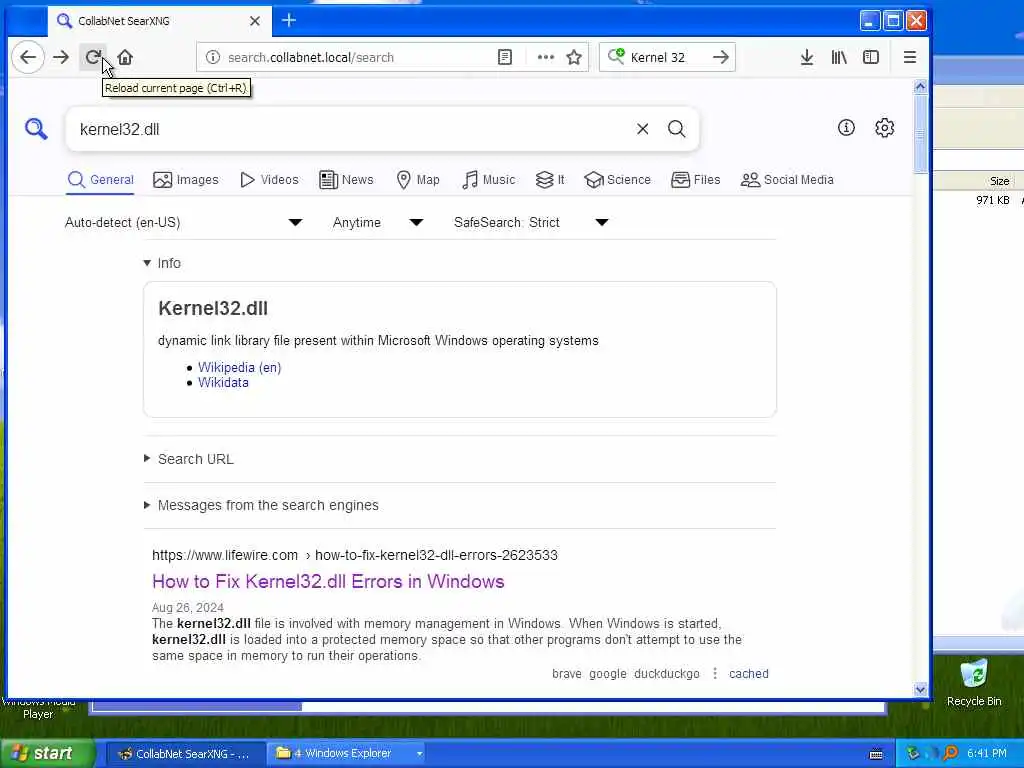
Task: Open taskbar Windows Explorer group dropdown arrow
Action: 419,754
